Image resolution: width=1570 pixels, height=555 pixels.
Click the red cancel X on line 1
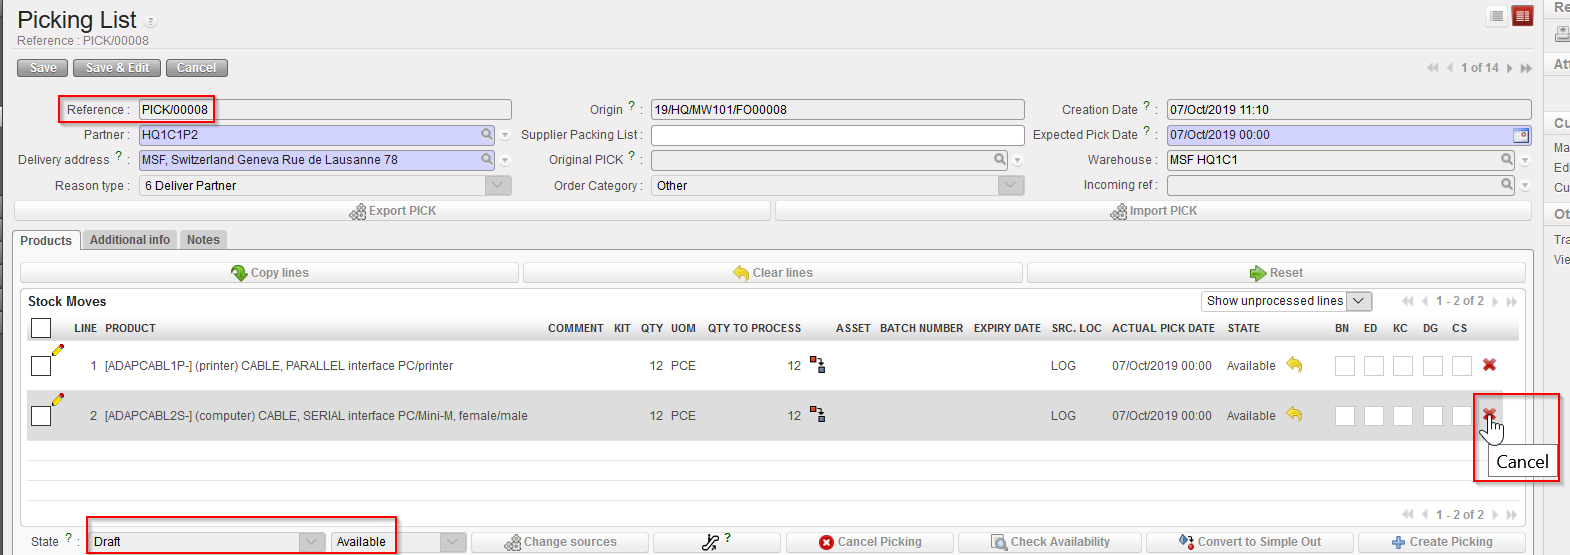coord(1489,365)
